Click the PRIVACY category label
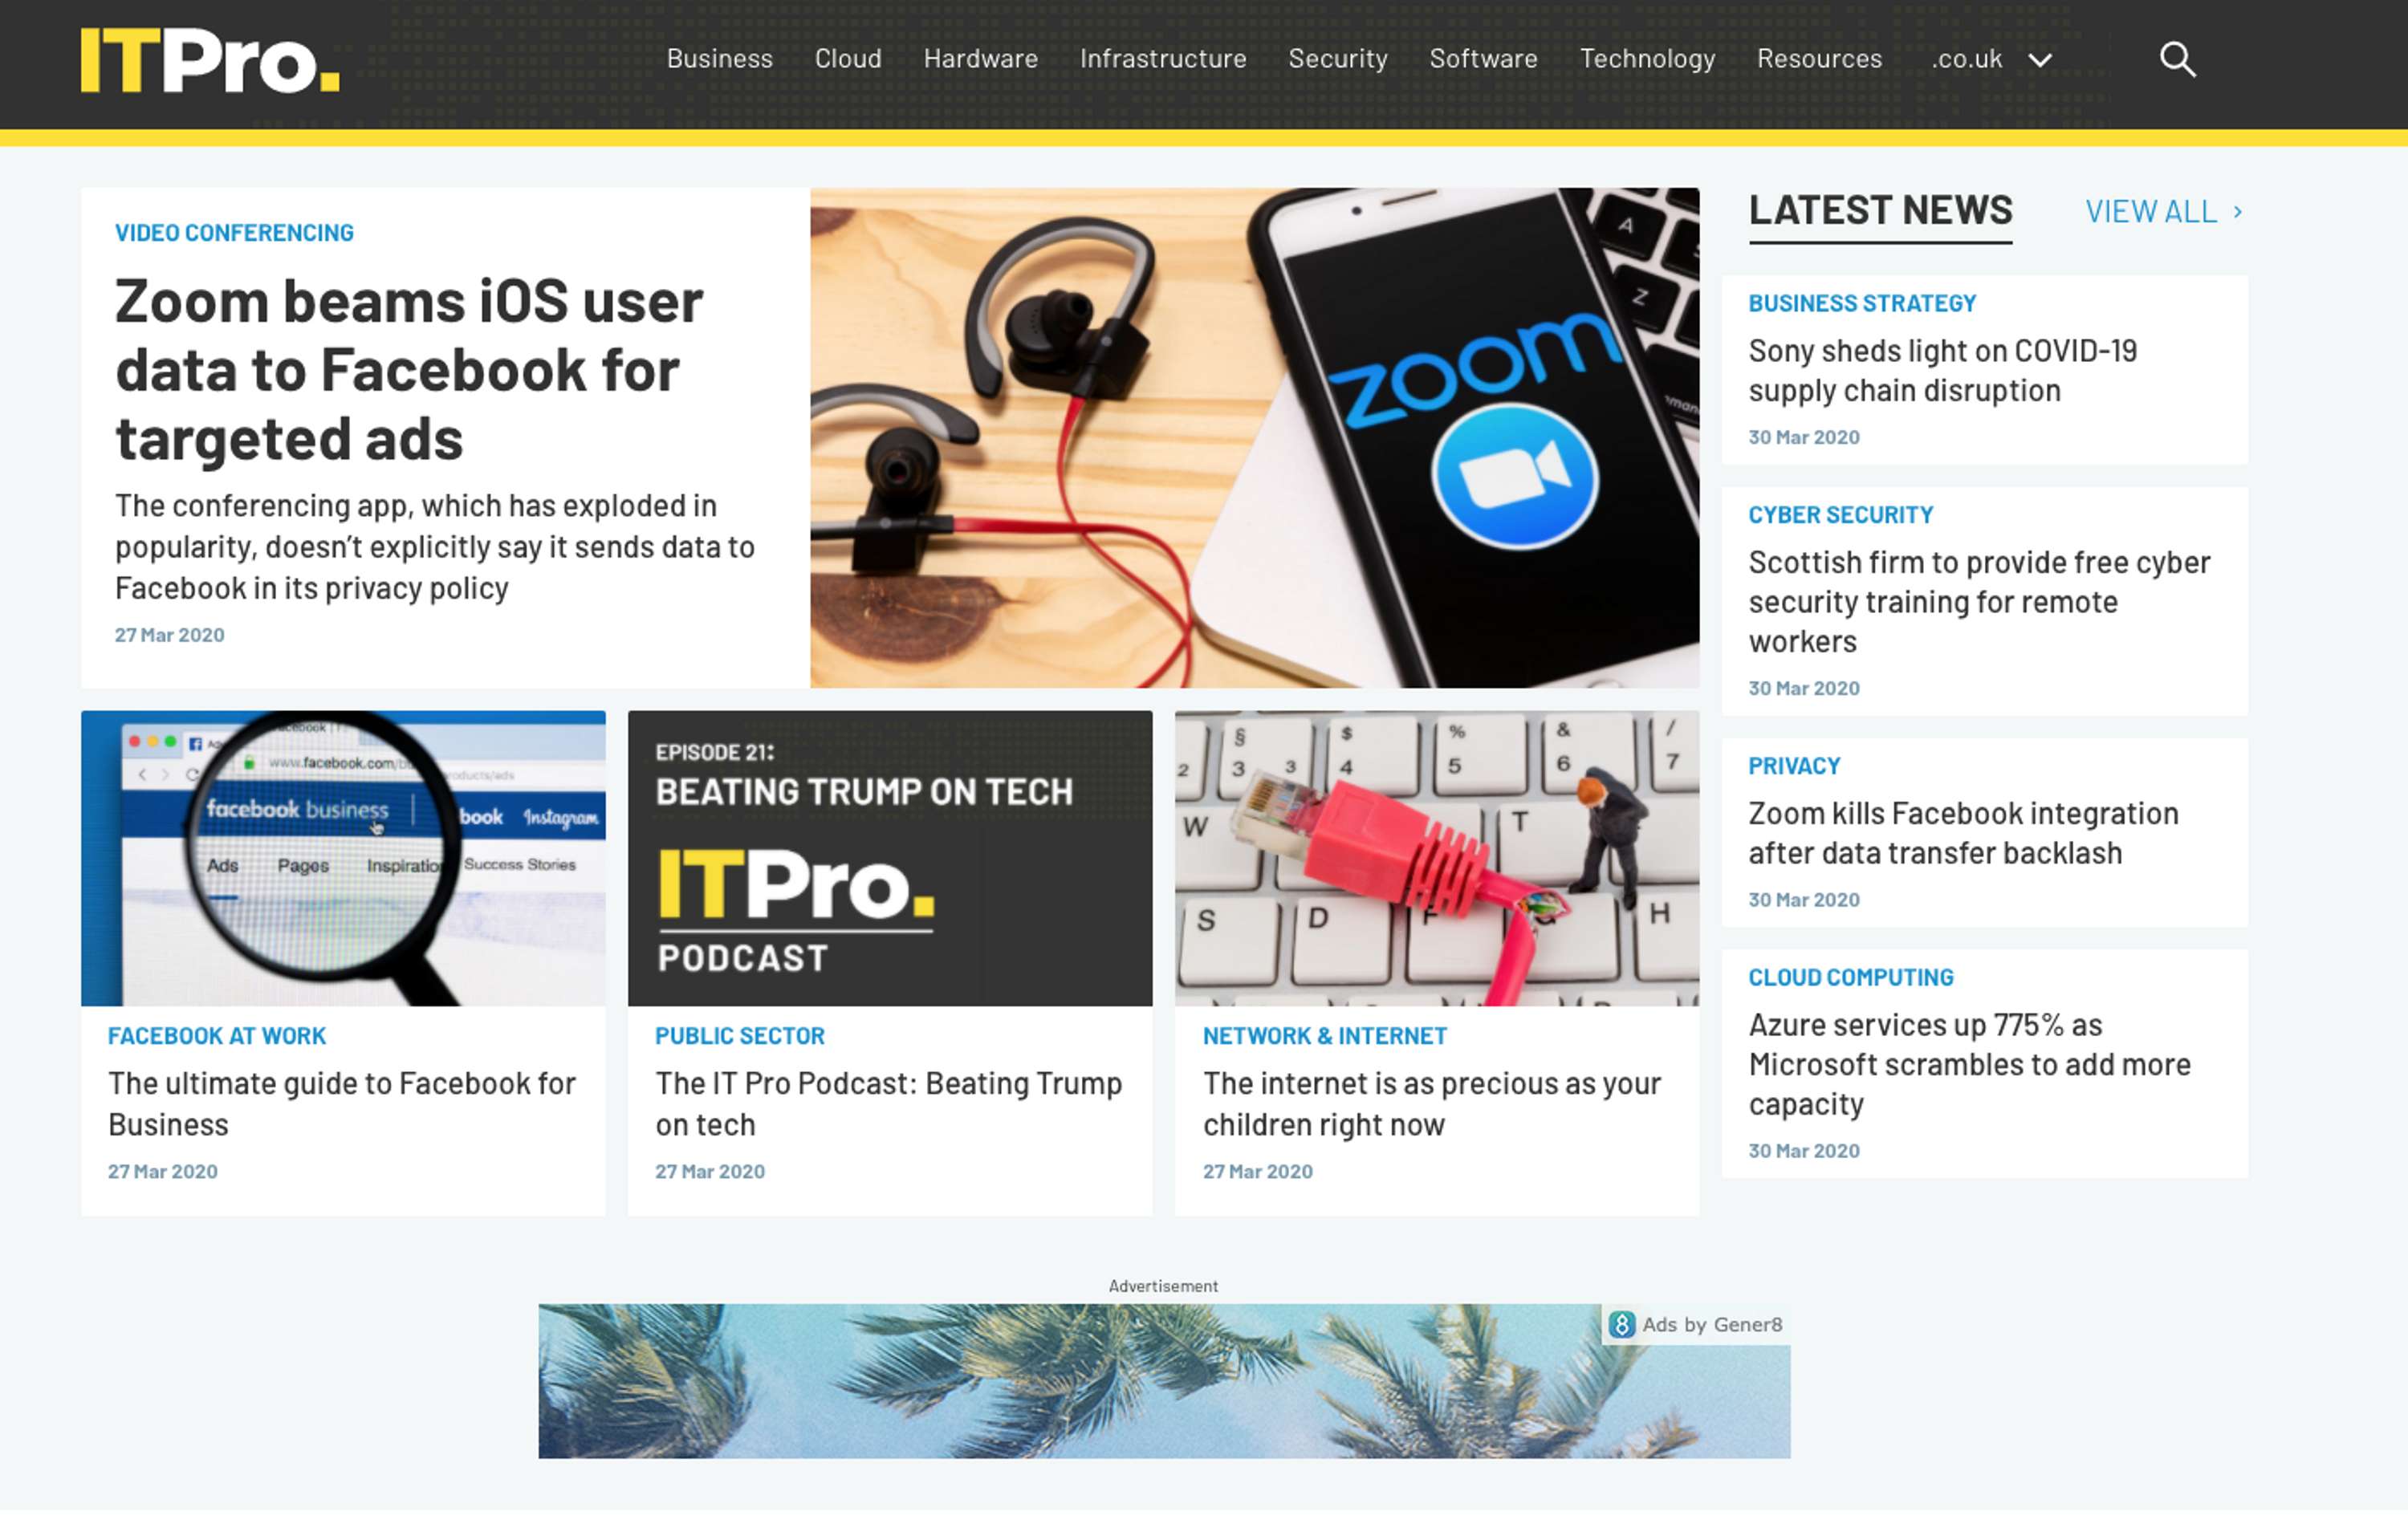Image resolution: width=2408 pixels, height=1536 pixels. click(x=1794, y=765)
